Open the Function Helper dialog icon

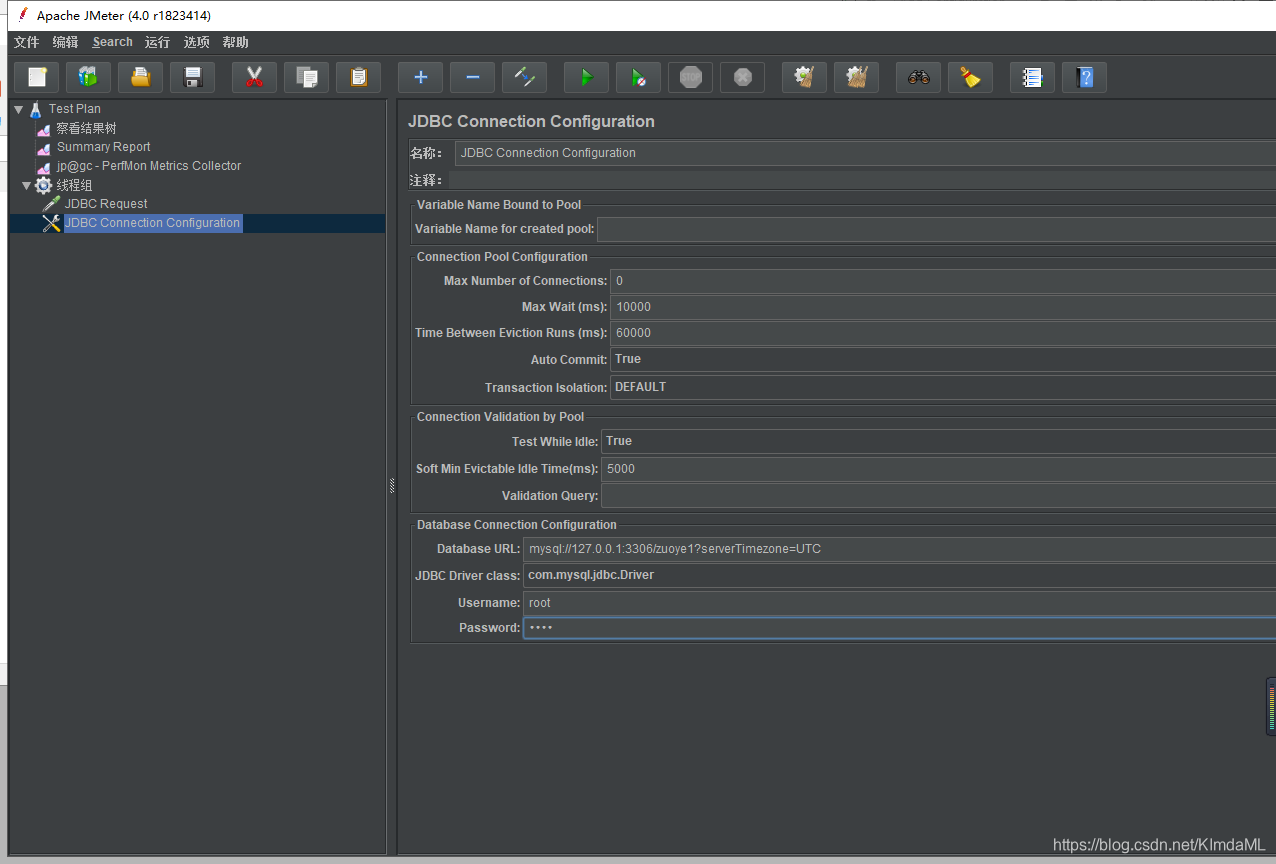pyautogui.click(x=1032, y=77)
